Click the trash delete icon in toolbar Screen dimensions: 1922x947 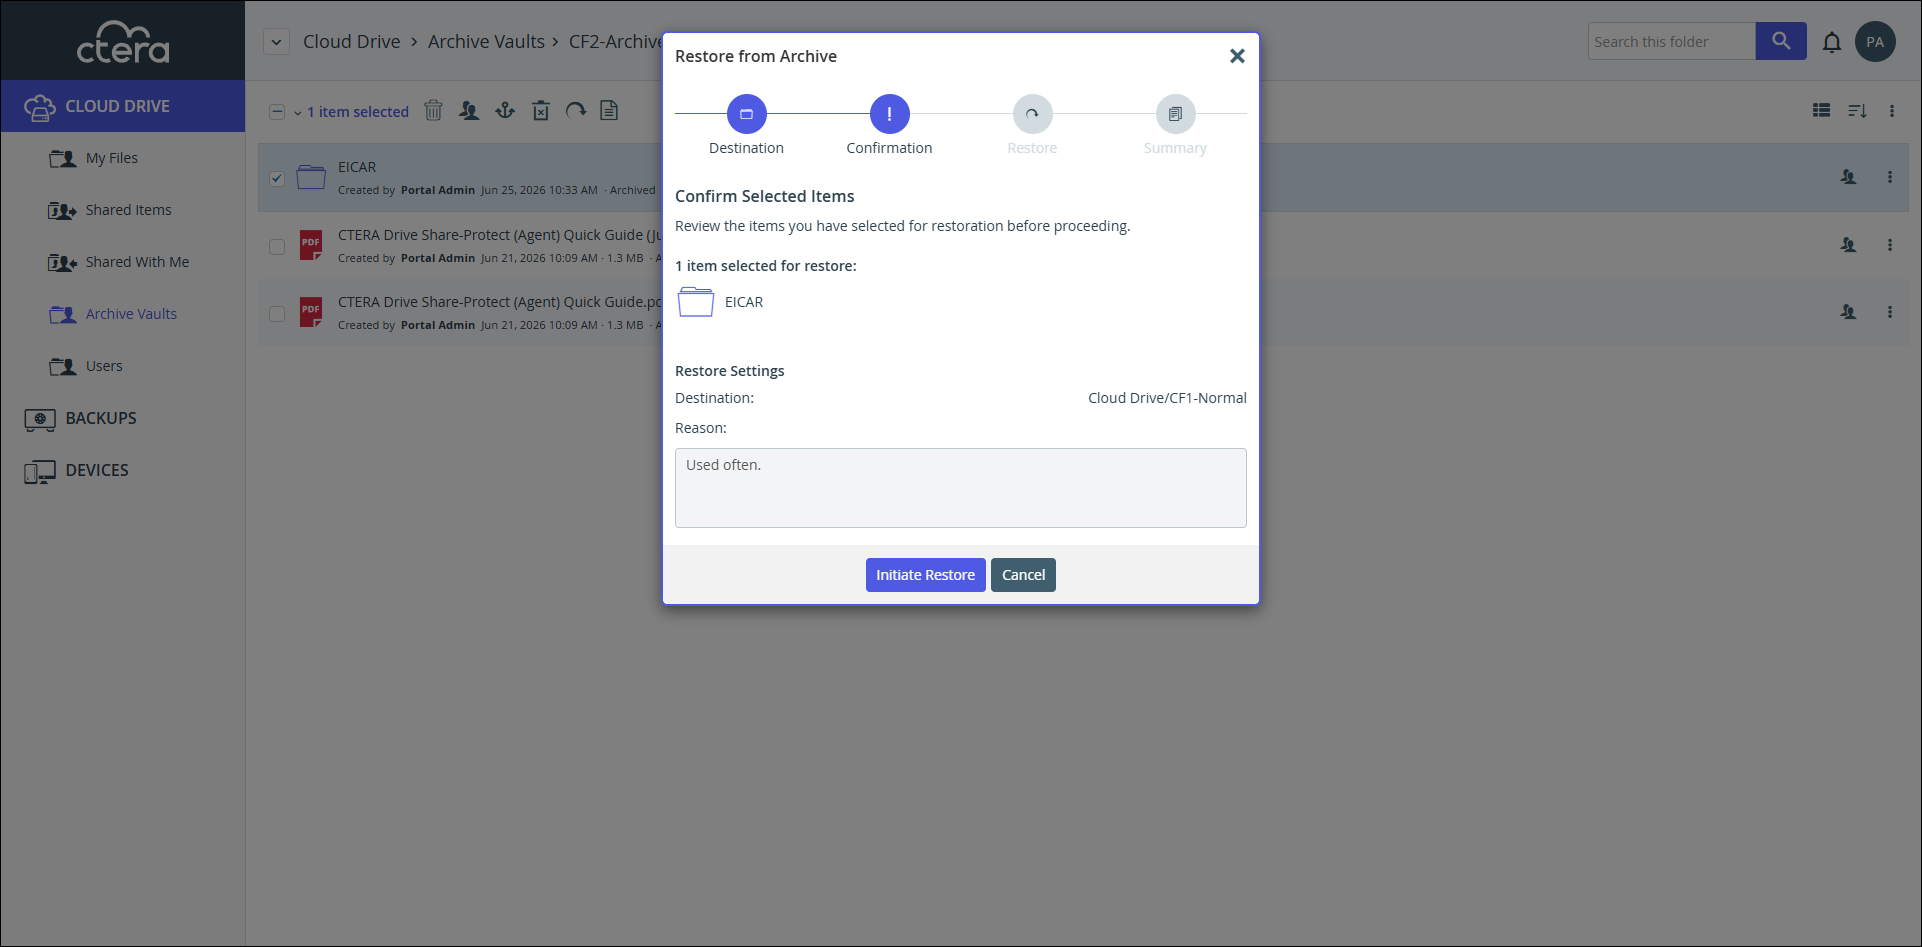[x=433, y=111]
